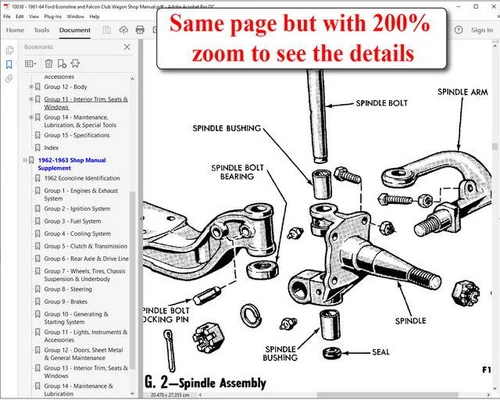The width and height of the screenshot is (500, 400).
Task: Open the help question mark icon
Action: tap(459, 30)
